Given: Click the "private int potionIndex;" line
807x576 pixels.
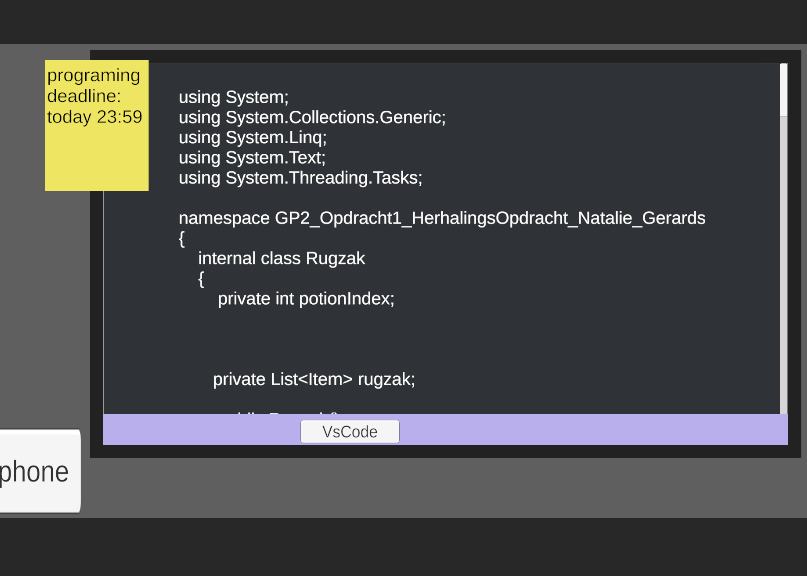Looking at the screenshot, I should (x=306, y=298).
